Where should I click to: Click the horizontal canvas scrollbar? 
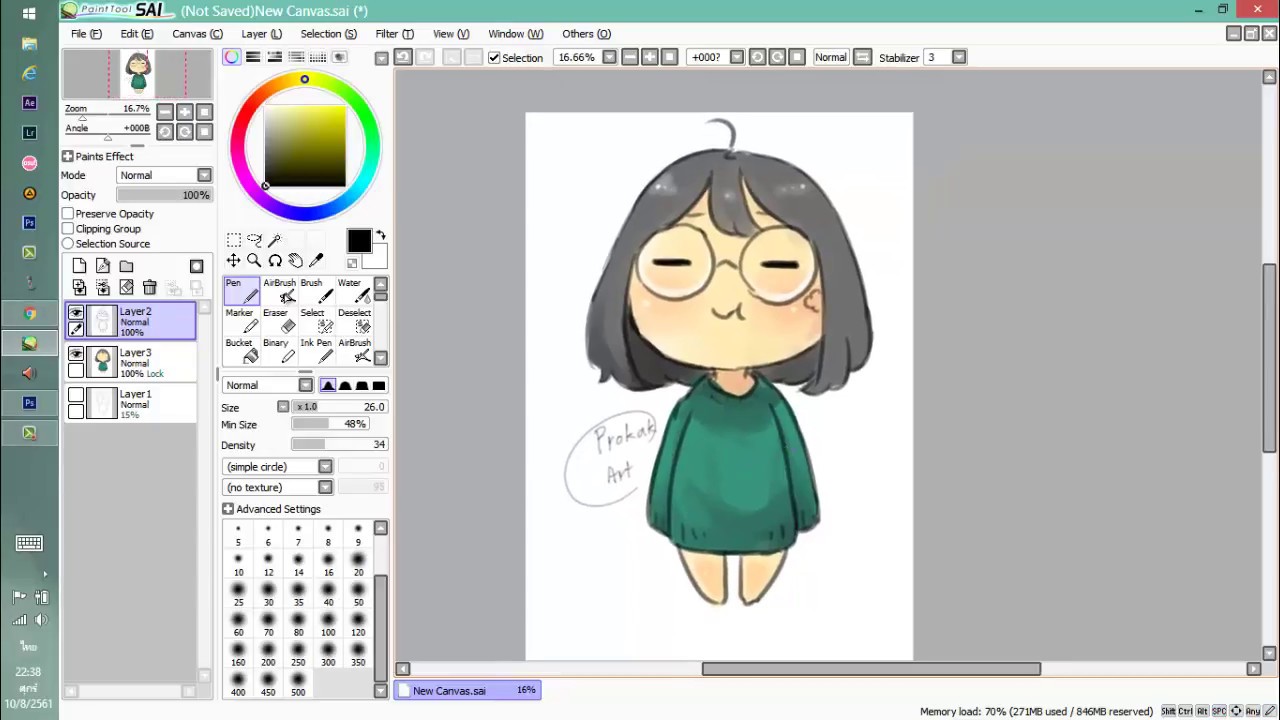(871, 669)
